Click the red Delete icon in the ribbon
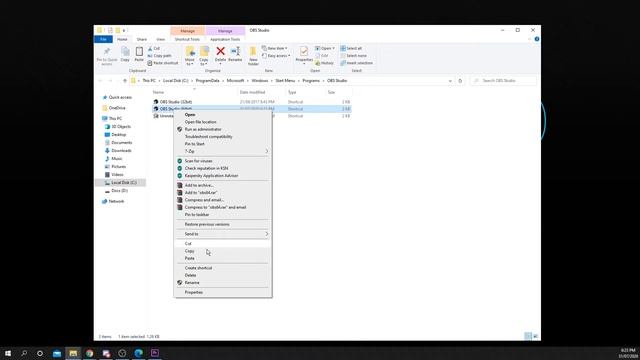Image resolution: width=640 pixels, height=360 pixels. coord(220,51)
